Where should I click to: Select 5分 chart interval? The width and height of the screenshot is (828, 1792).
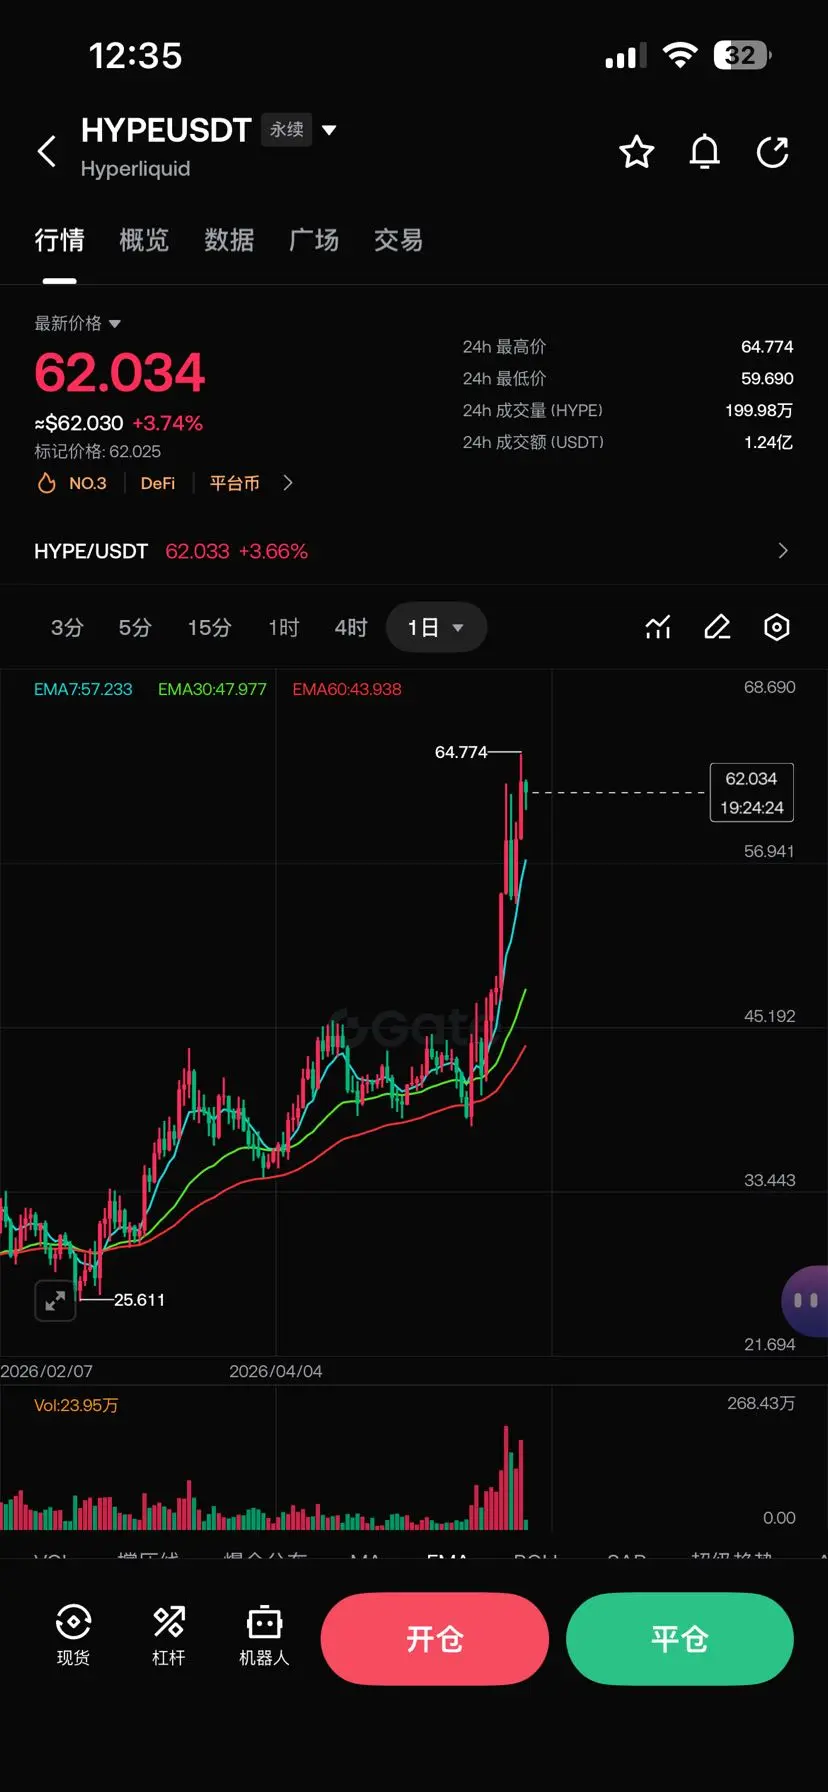click(x=135, y=627)
